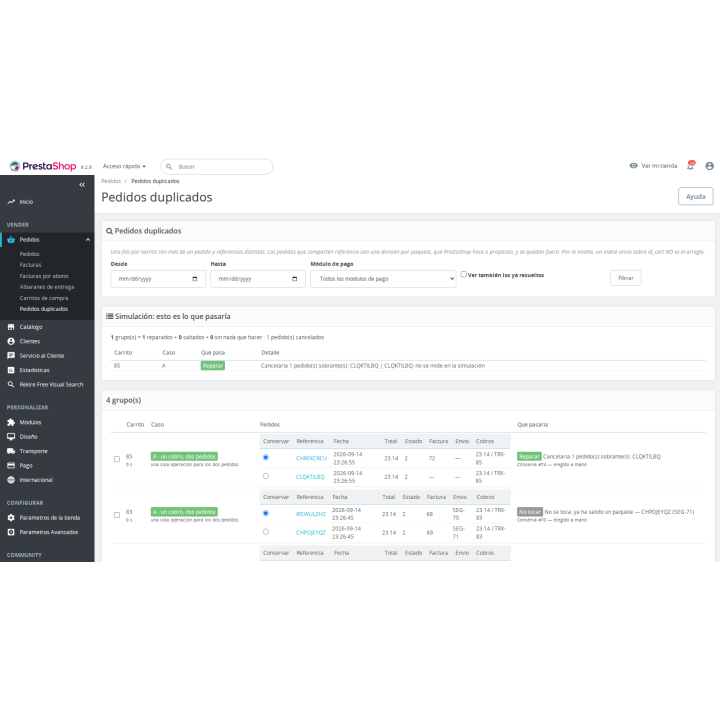Open Facturas submenu item
The width and height of the screenshot is (720, 720).
tap(30, 265)
